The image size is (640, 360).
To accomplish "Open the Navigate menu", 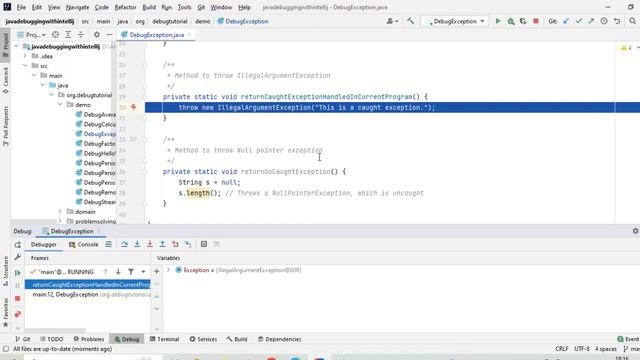I will click(x=77, y=7).
